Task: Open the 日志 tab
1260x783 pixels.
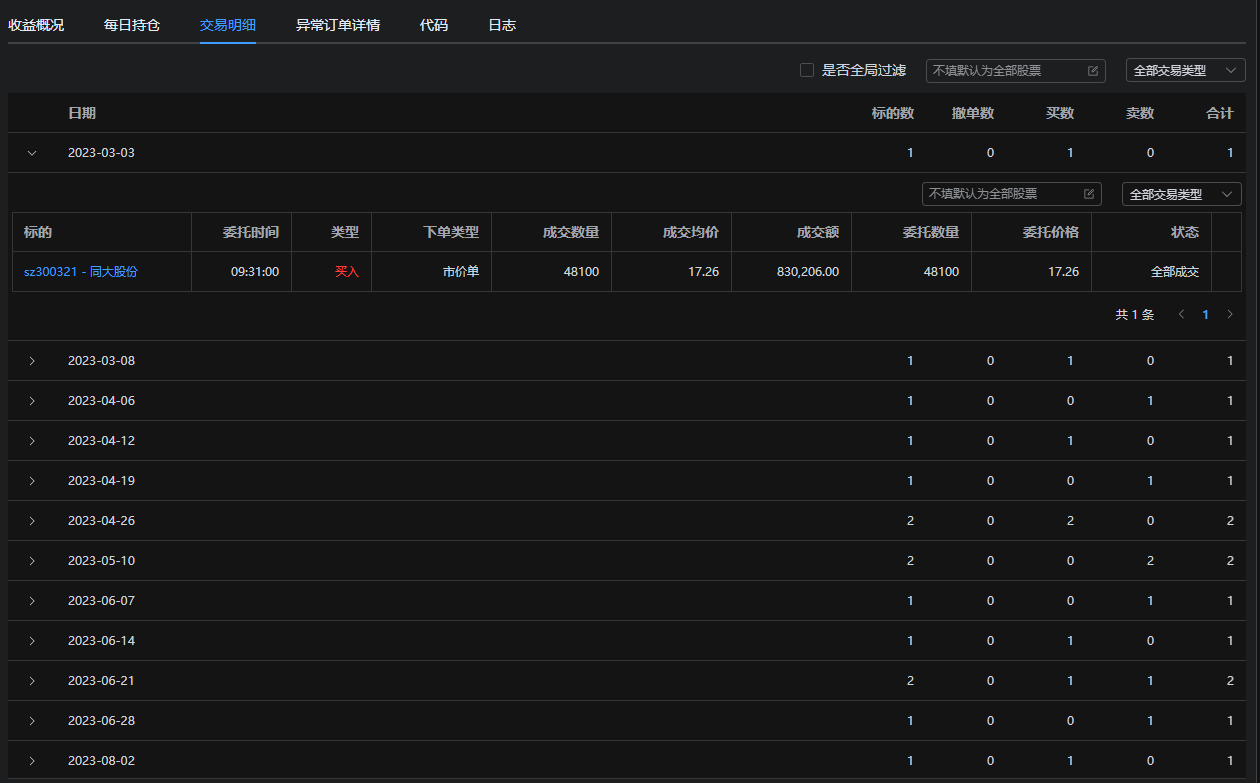Action: pyautogui.click(x=502, y=25)
